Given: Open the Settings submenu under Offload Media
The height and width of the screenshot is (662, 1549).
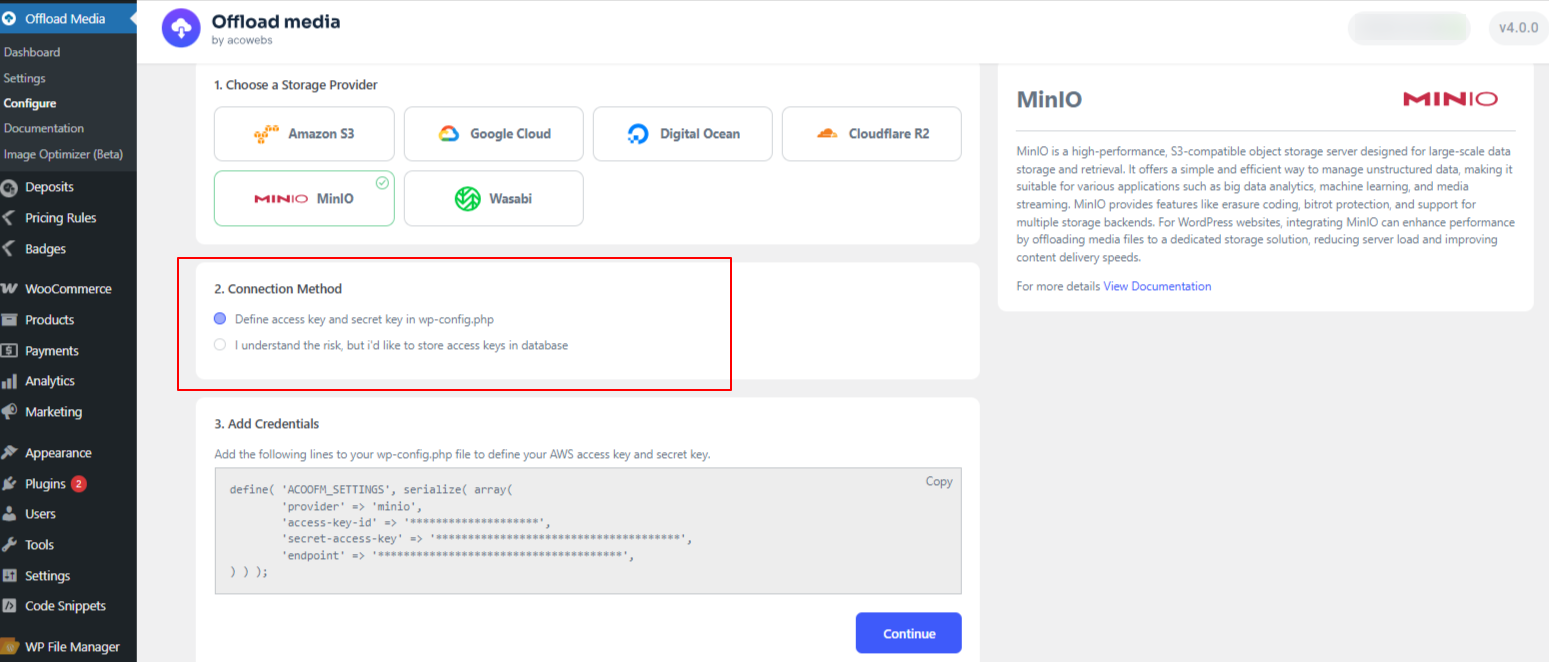Looking at the screenshot, I should point(25,78).
